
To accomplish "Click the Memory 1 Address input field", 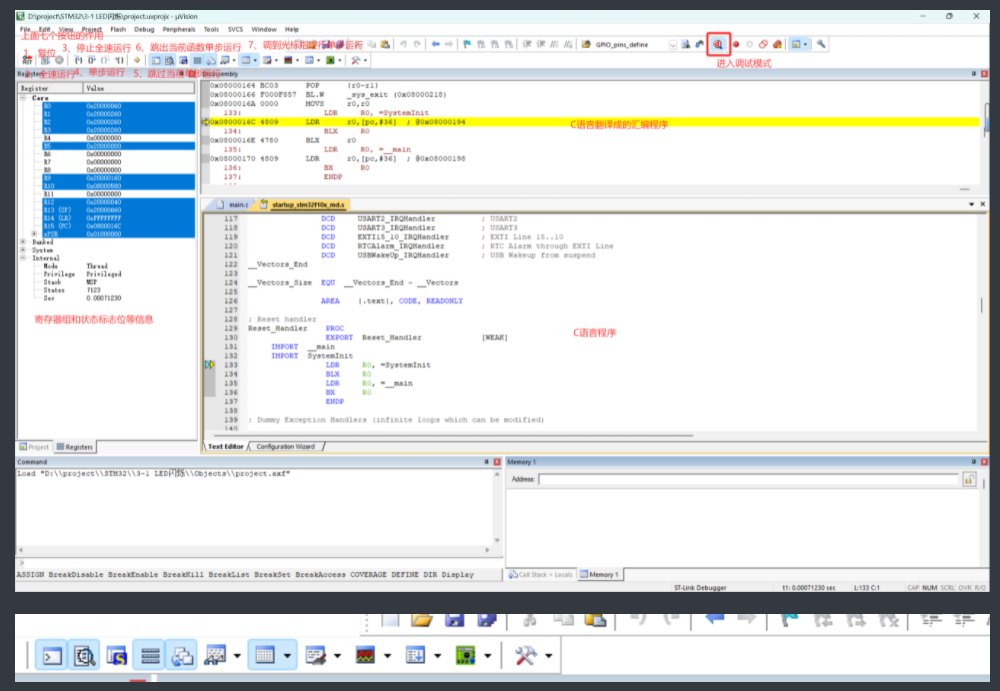I will coord(748,479).
